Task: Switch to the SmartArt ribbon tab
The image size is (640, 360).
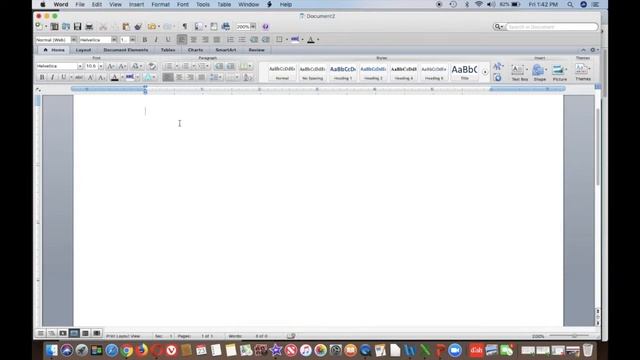Action: point(226,50)
